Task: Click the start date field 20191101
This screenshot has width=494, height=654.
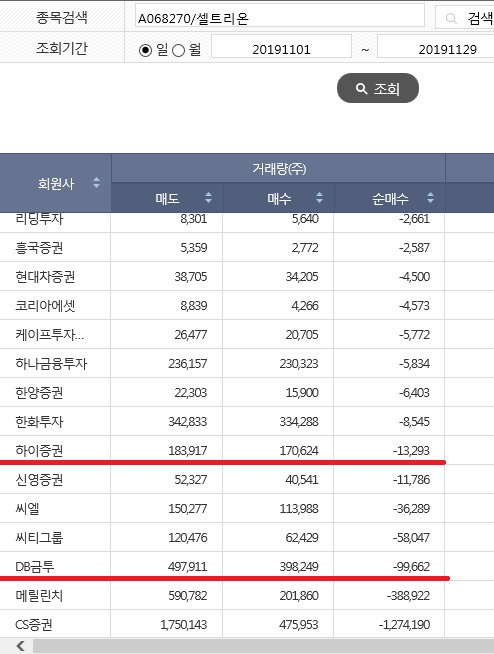Action: click(281, 46)
